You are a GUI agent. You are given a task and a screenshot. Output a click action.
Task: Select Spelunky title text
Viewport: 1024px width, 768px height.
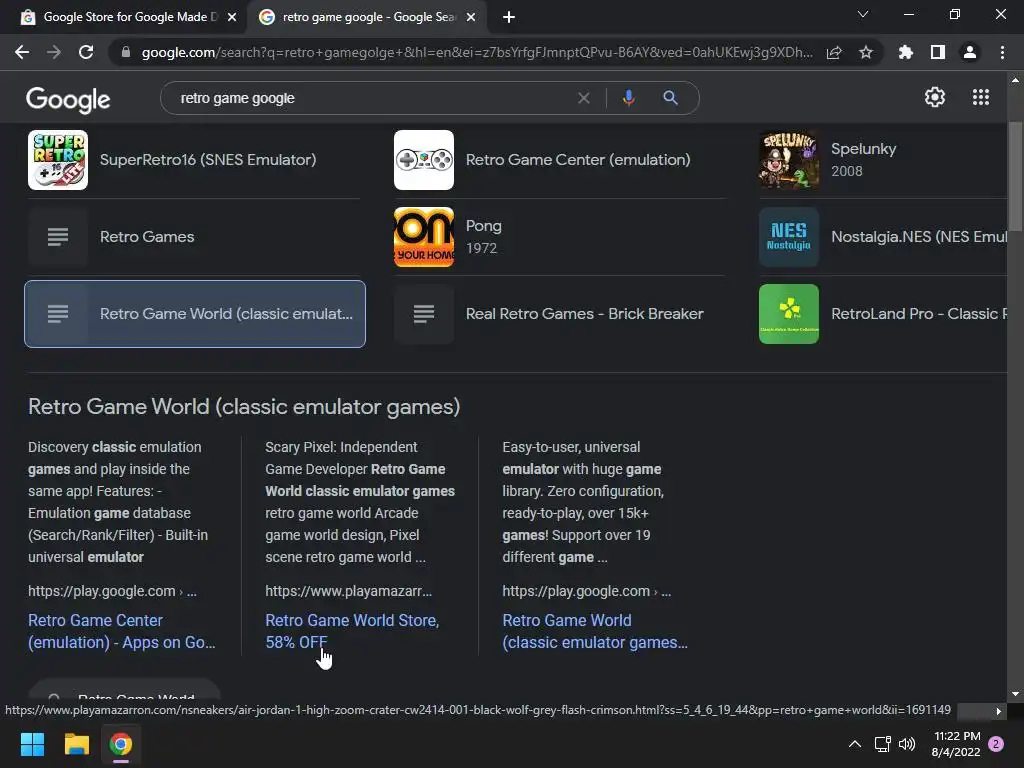click(863, 149)
